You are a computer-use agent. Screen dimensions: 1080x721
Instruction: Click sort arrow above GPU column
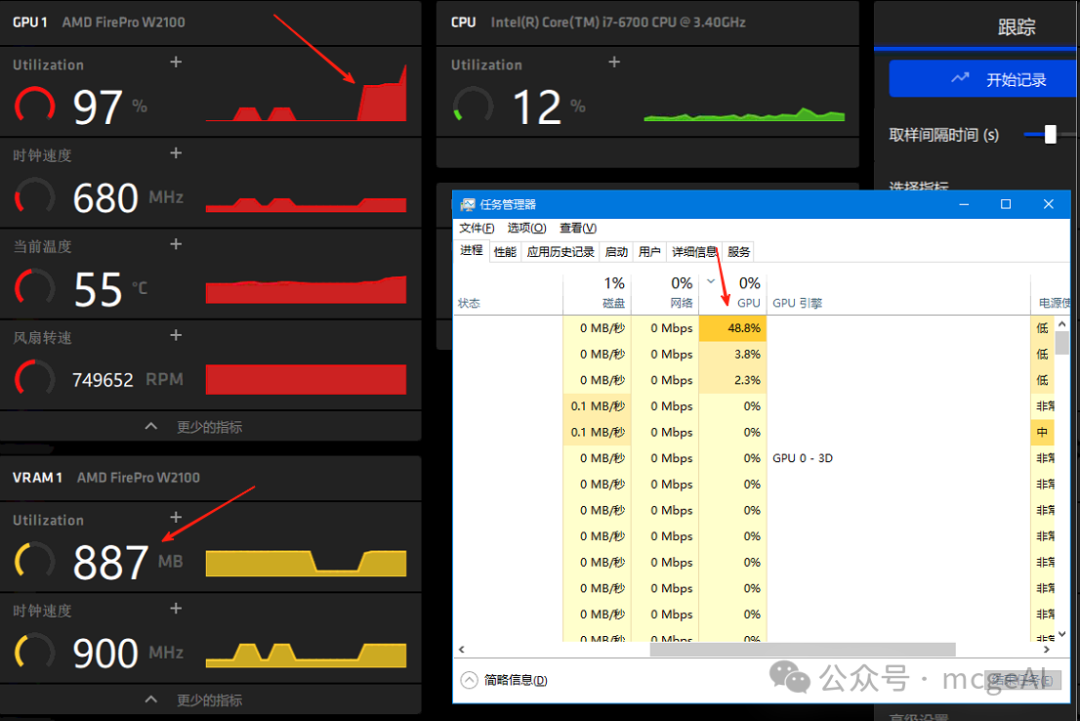pyautogui.click(x=711, y=281)
